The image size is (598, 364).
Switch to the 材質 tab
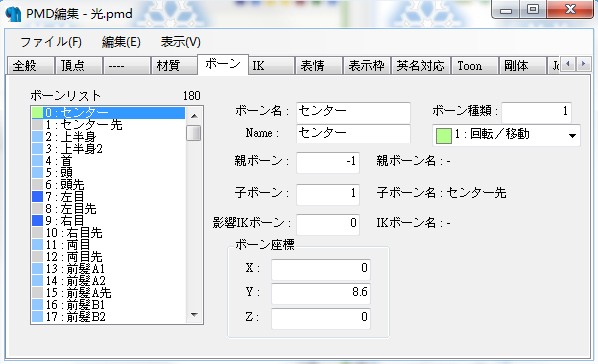pyautogui.click(x=175, y=66)
